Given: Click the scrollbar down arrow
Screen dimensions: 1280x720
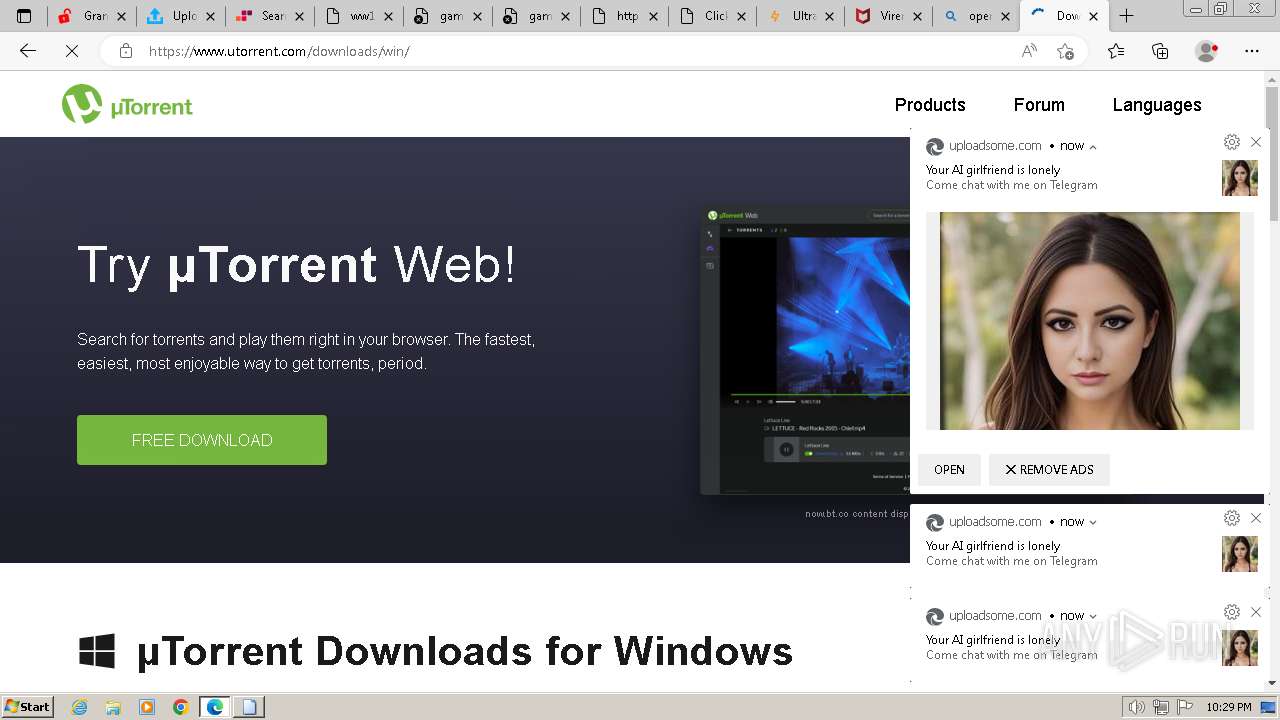Looking at the screenshot, I should (x=1272, y=683).
